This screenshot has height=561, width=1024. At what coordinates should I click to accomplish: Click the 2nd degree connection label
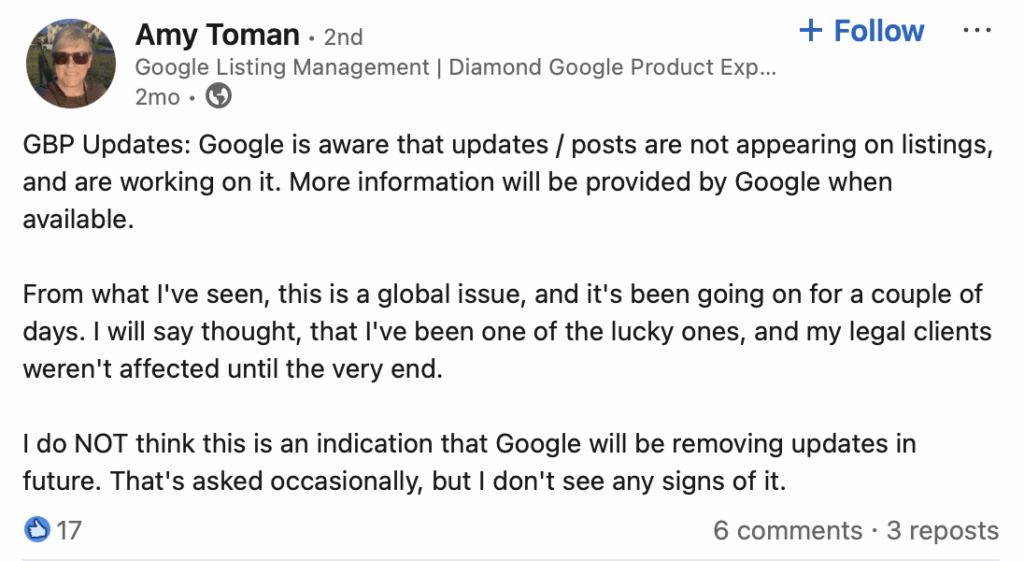[x=343, y=38]
